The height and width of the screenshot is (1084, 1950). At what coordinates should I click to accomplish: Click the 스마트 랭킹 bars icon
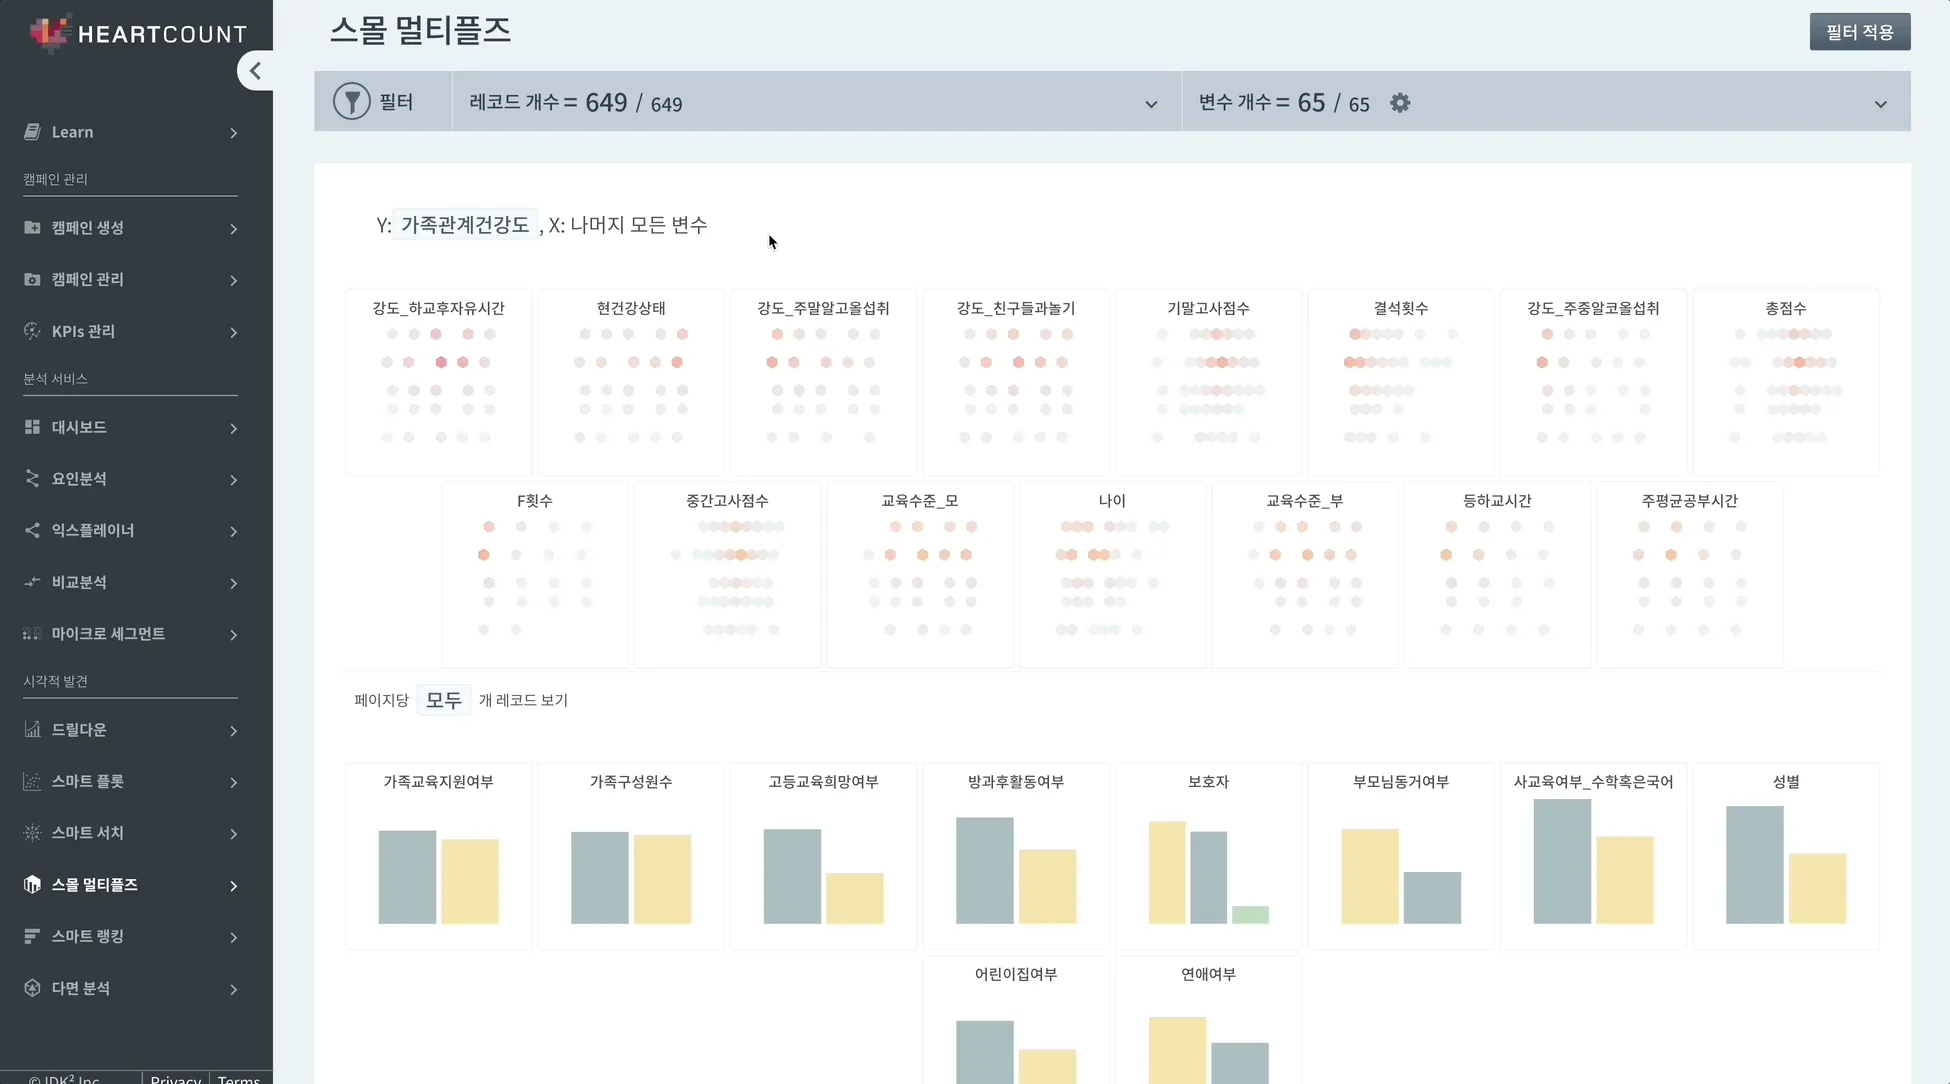click(32, 936)
